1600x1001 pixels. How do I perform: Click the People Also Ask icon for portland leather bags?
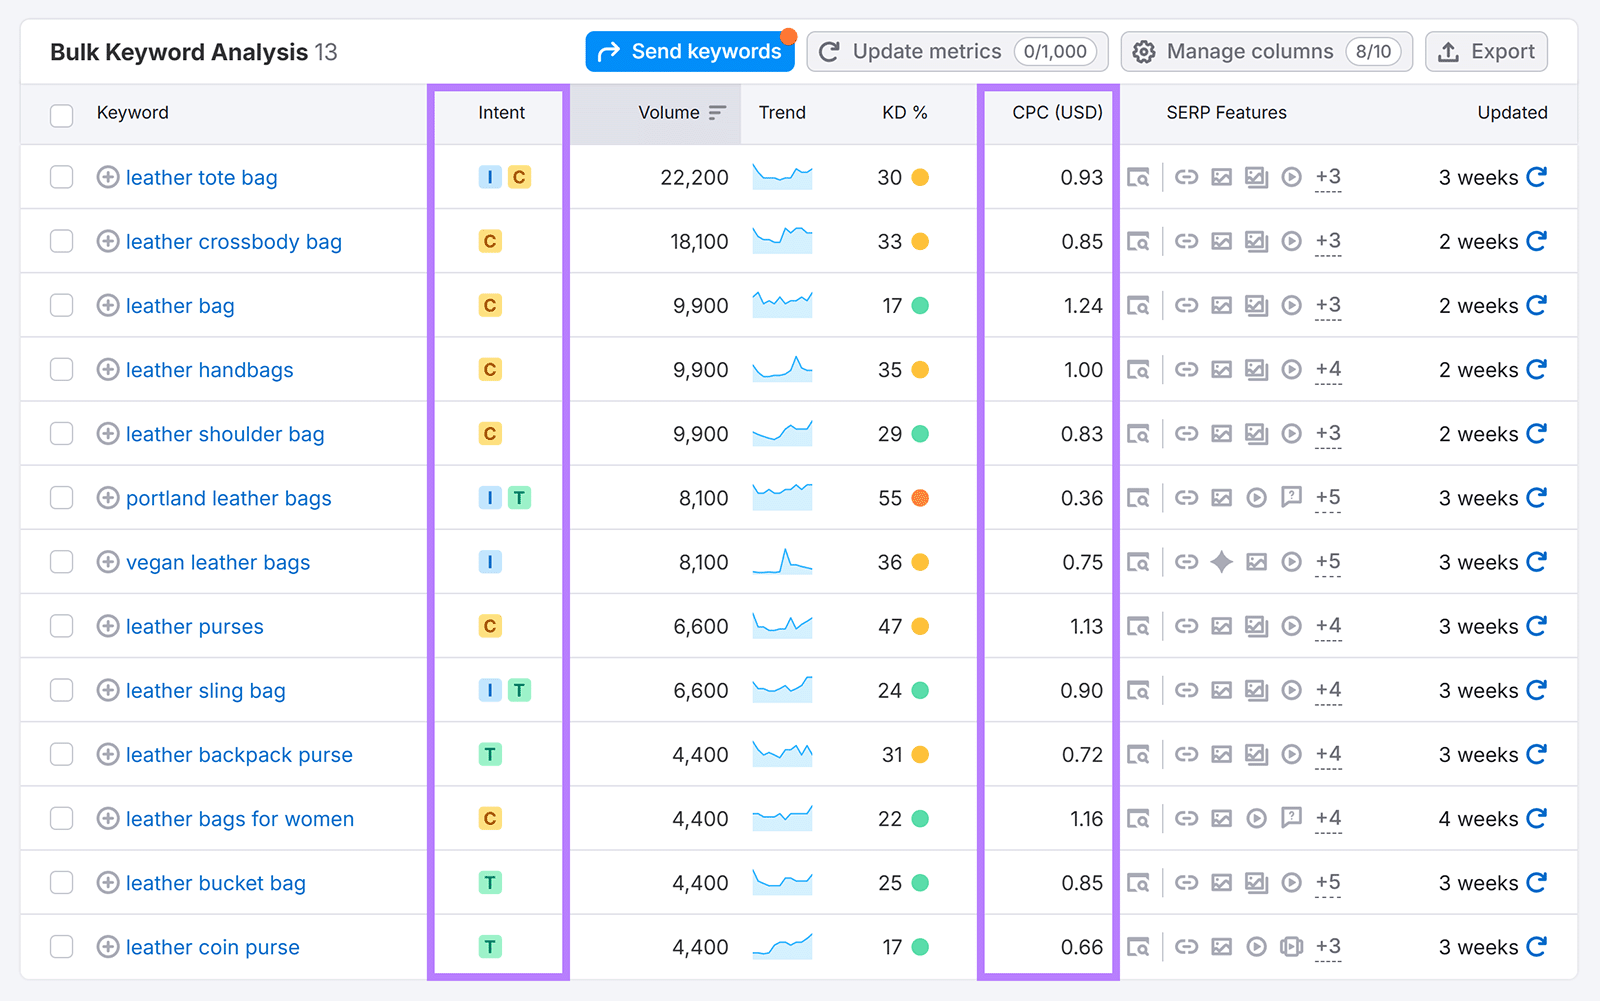tap(1291, 497)
